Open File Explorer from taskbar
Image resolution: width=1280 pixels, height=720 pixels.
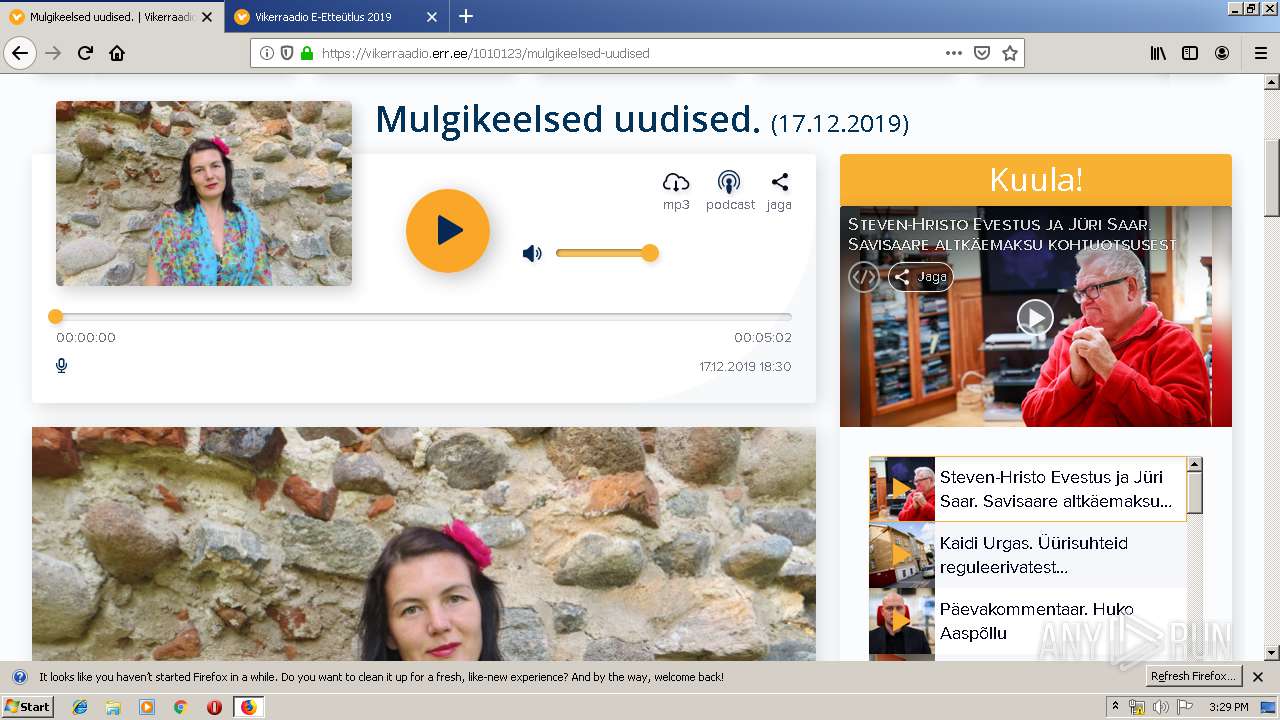coord(113,707)
